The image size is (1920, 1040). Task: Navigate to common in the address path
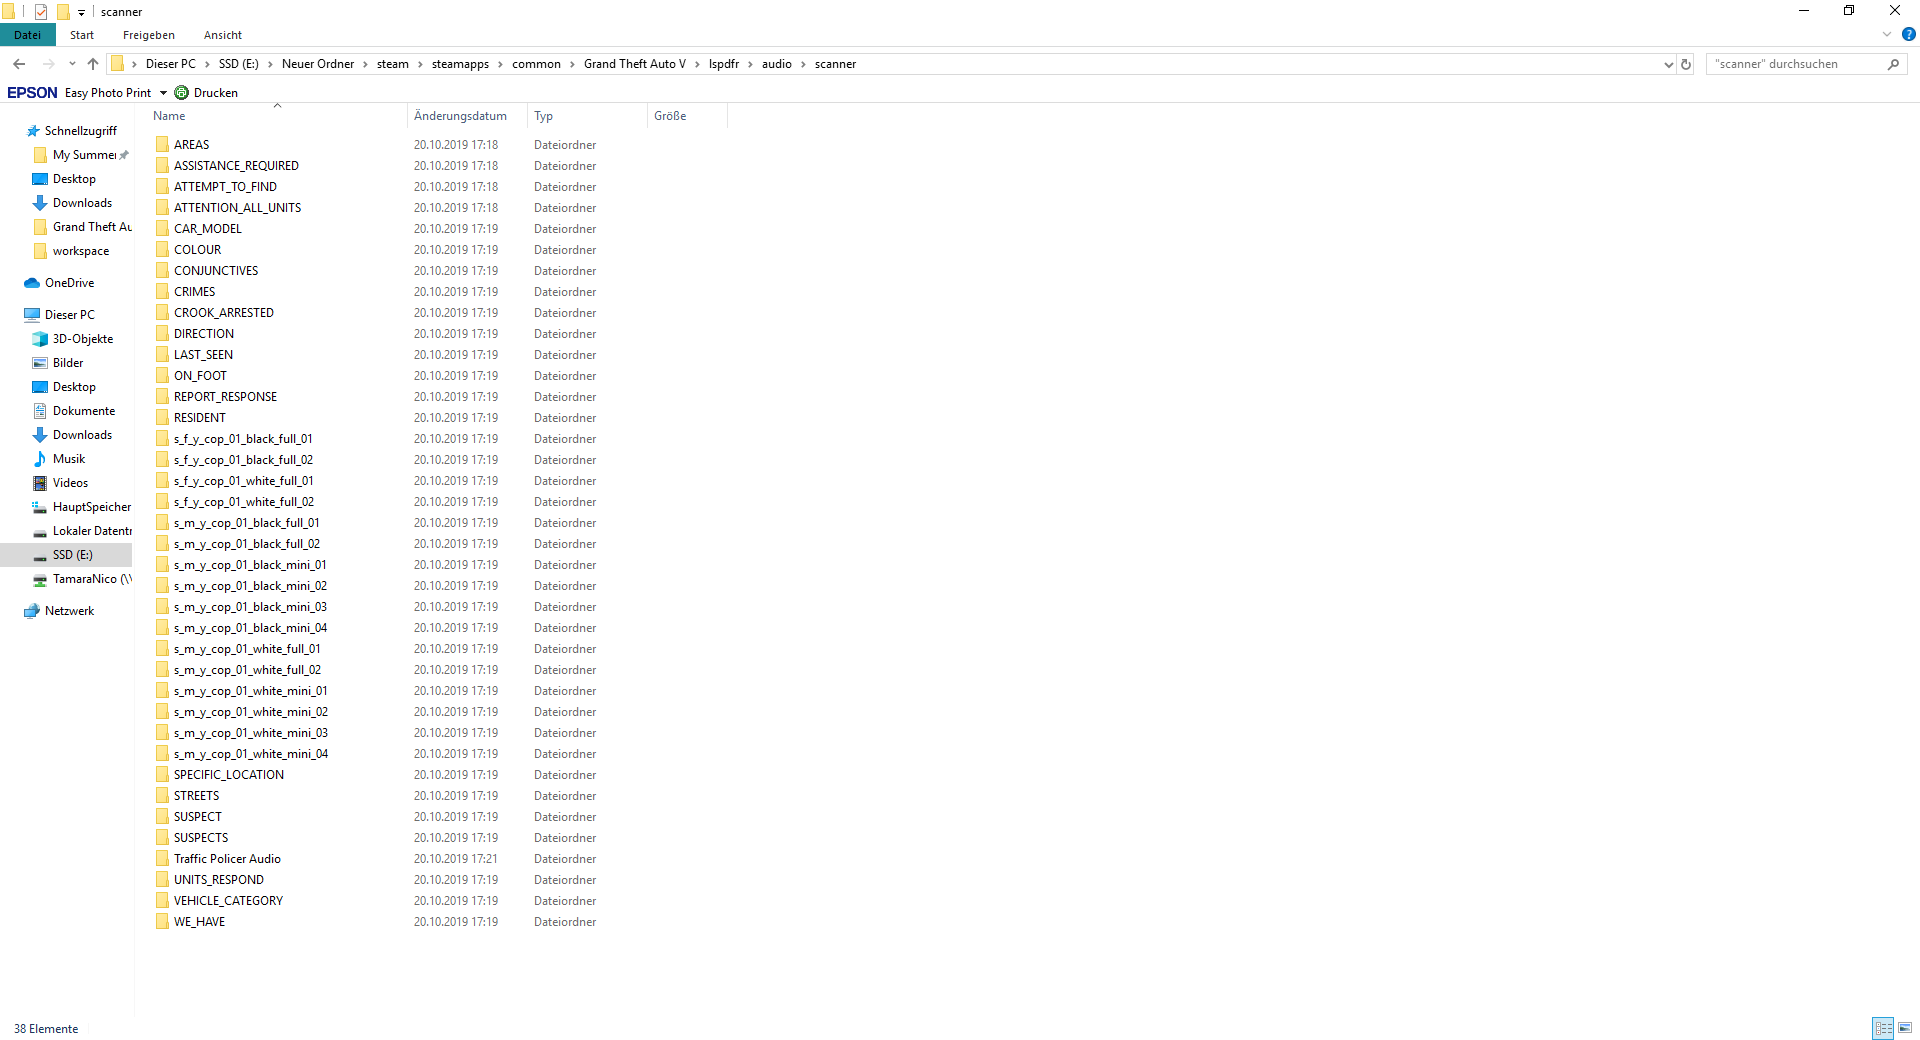[536, 64]
